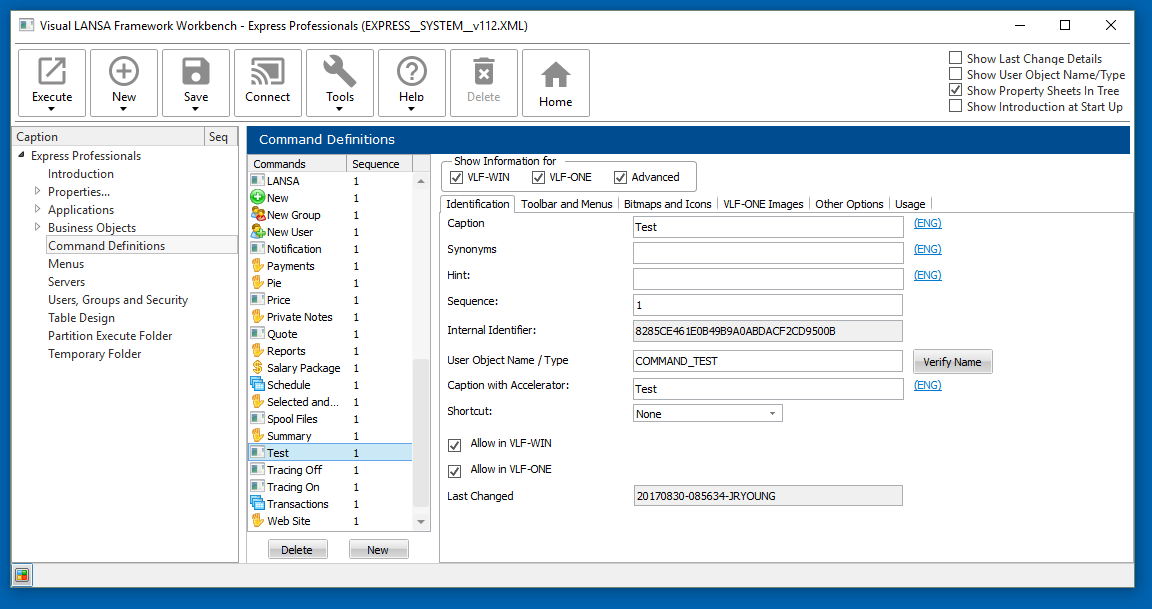Image resolution: width=1152 pixels, height=609 pixels.
Task: Click the commands list scrollbar down arrow
Action: click(421, 522)
